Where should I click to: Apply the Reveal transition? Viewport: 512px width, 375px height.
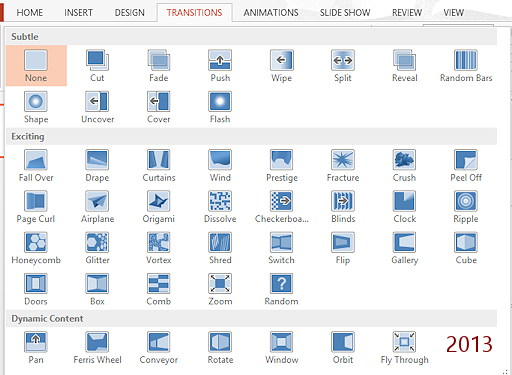click(x=404, y=66)
